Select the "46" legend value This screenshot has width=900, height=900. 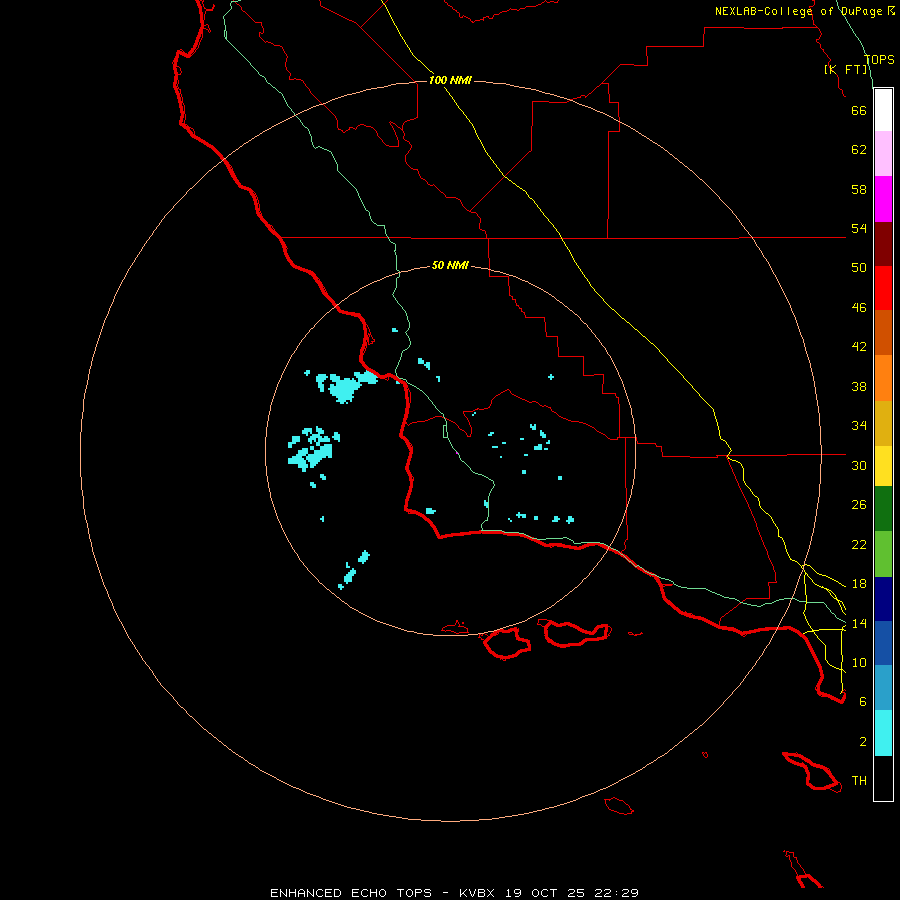859,308
